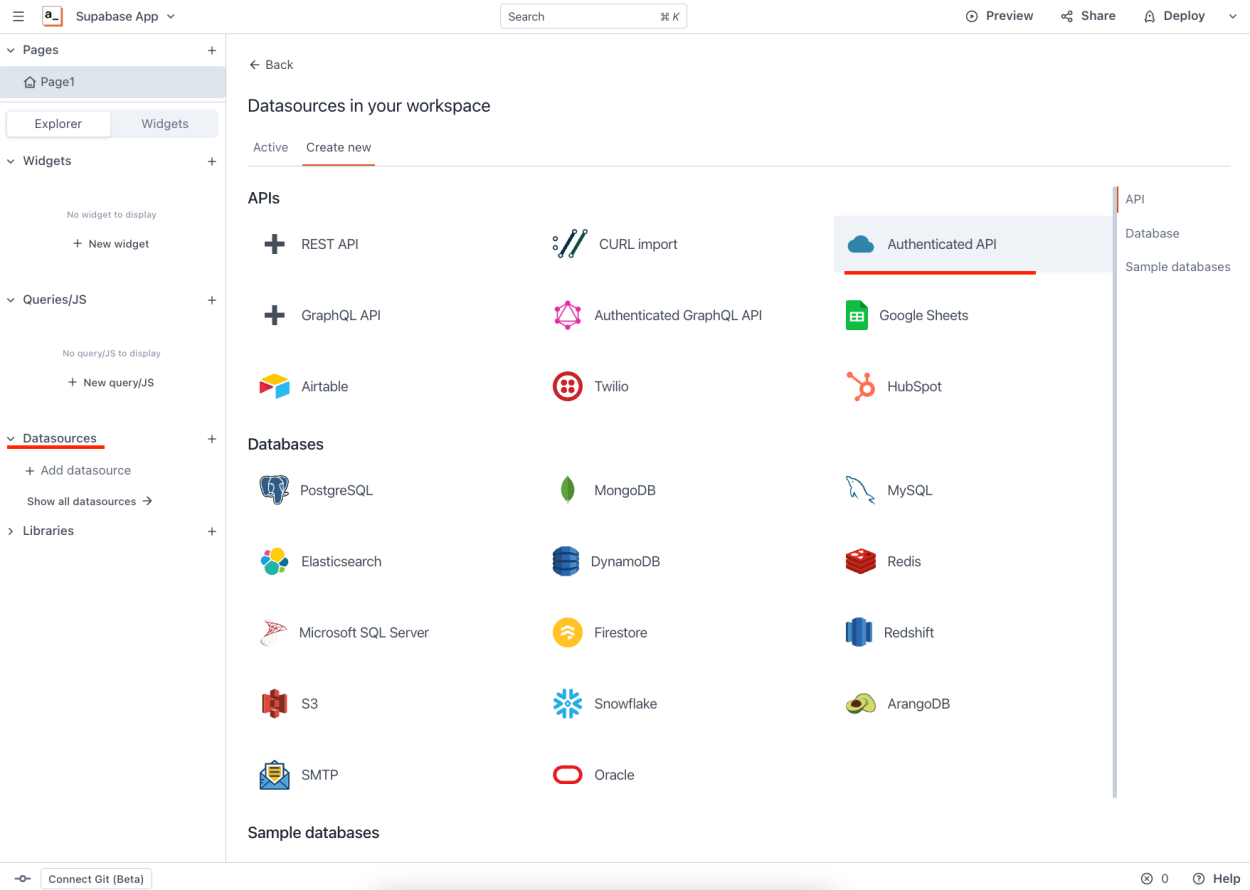
Task: Click the CURL import icon
Action: (x=567, y=243)
